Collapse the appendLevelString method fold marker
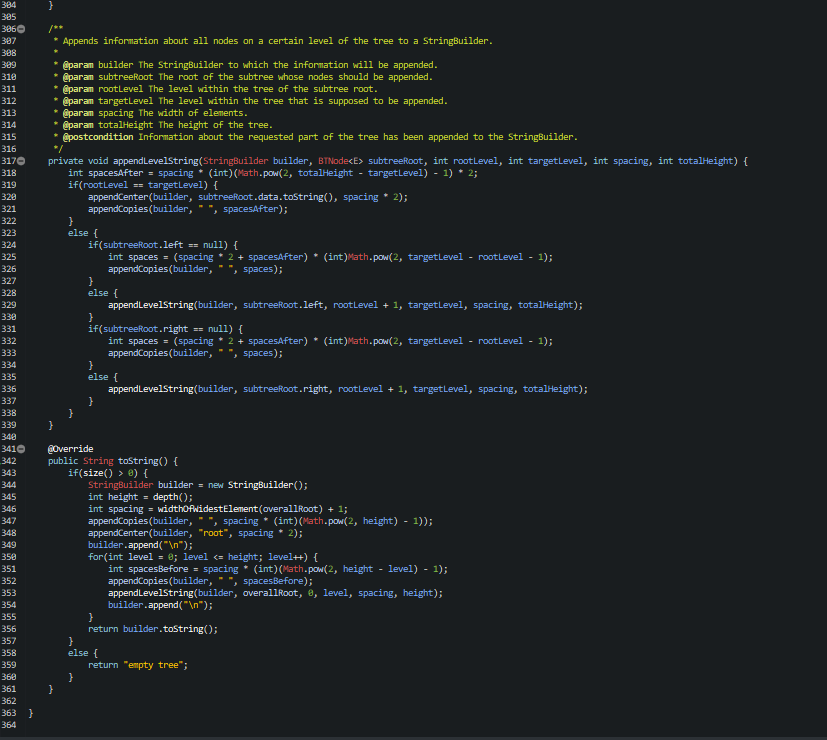The image size is (827, 740). point(21,160)
